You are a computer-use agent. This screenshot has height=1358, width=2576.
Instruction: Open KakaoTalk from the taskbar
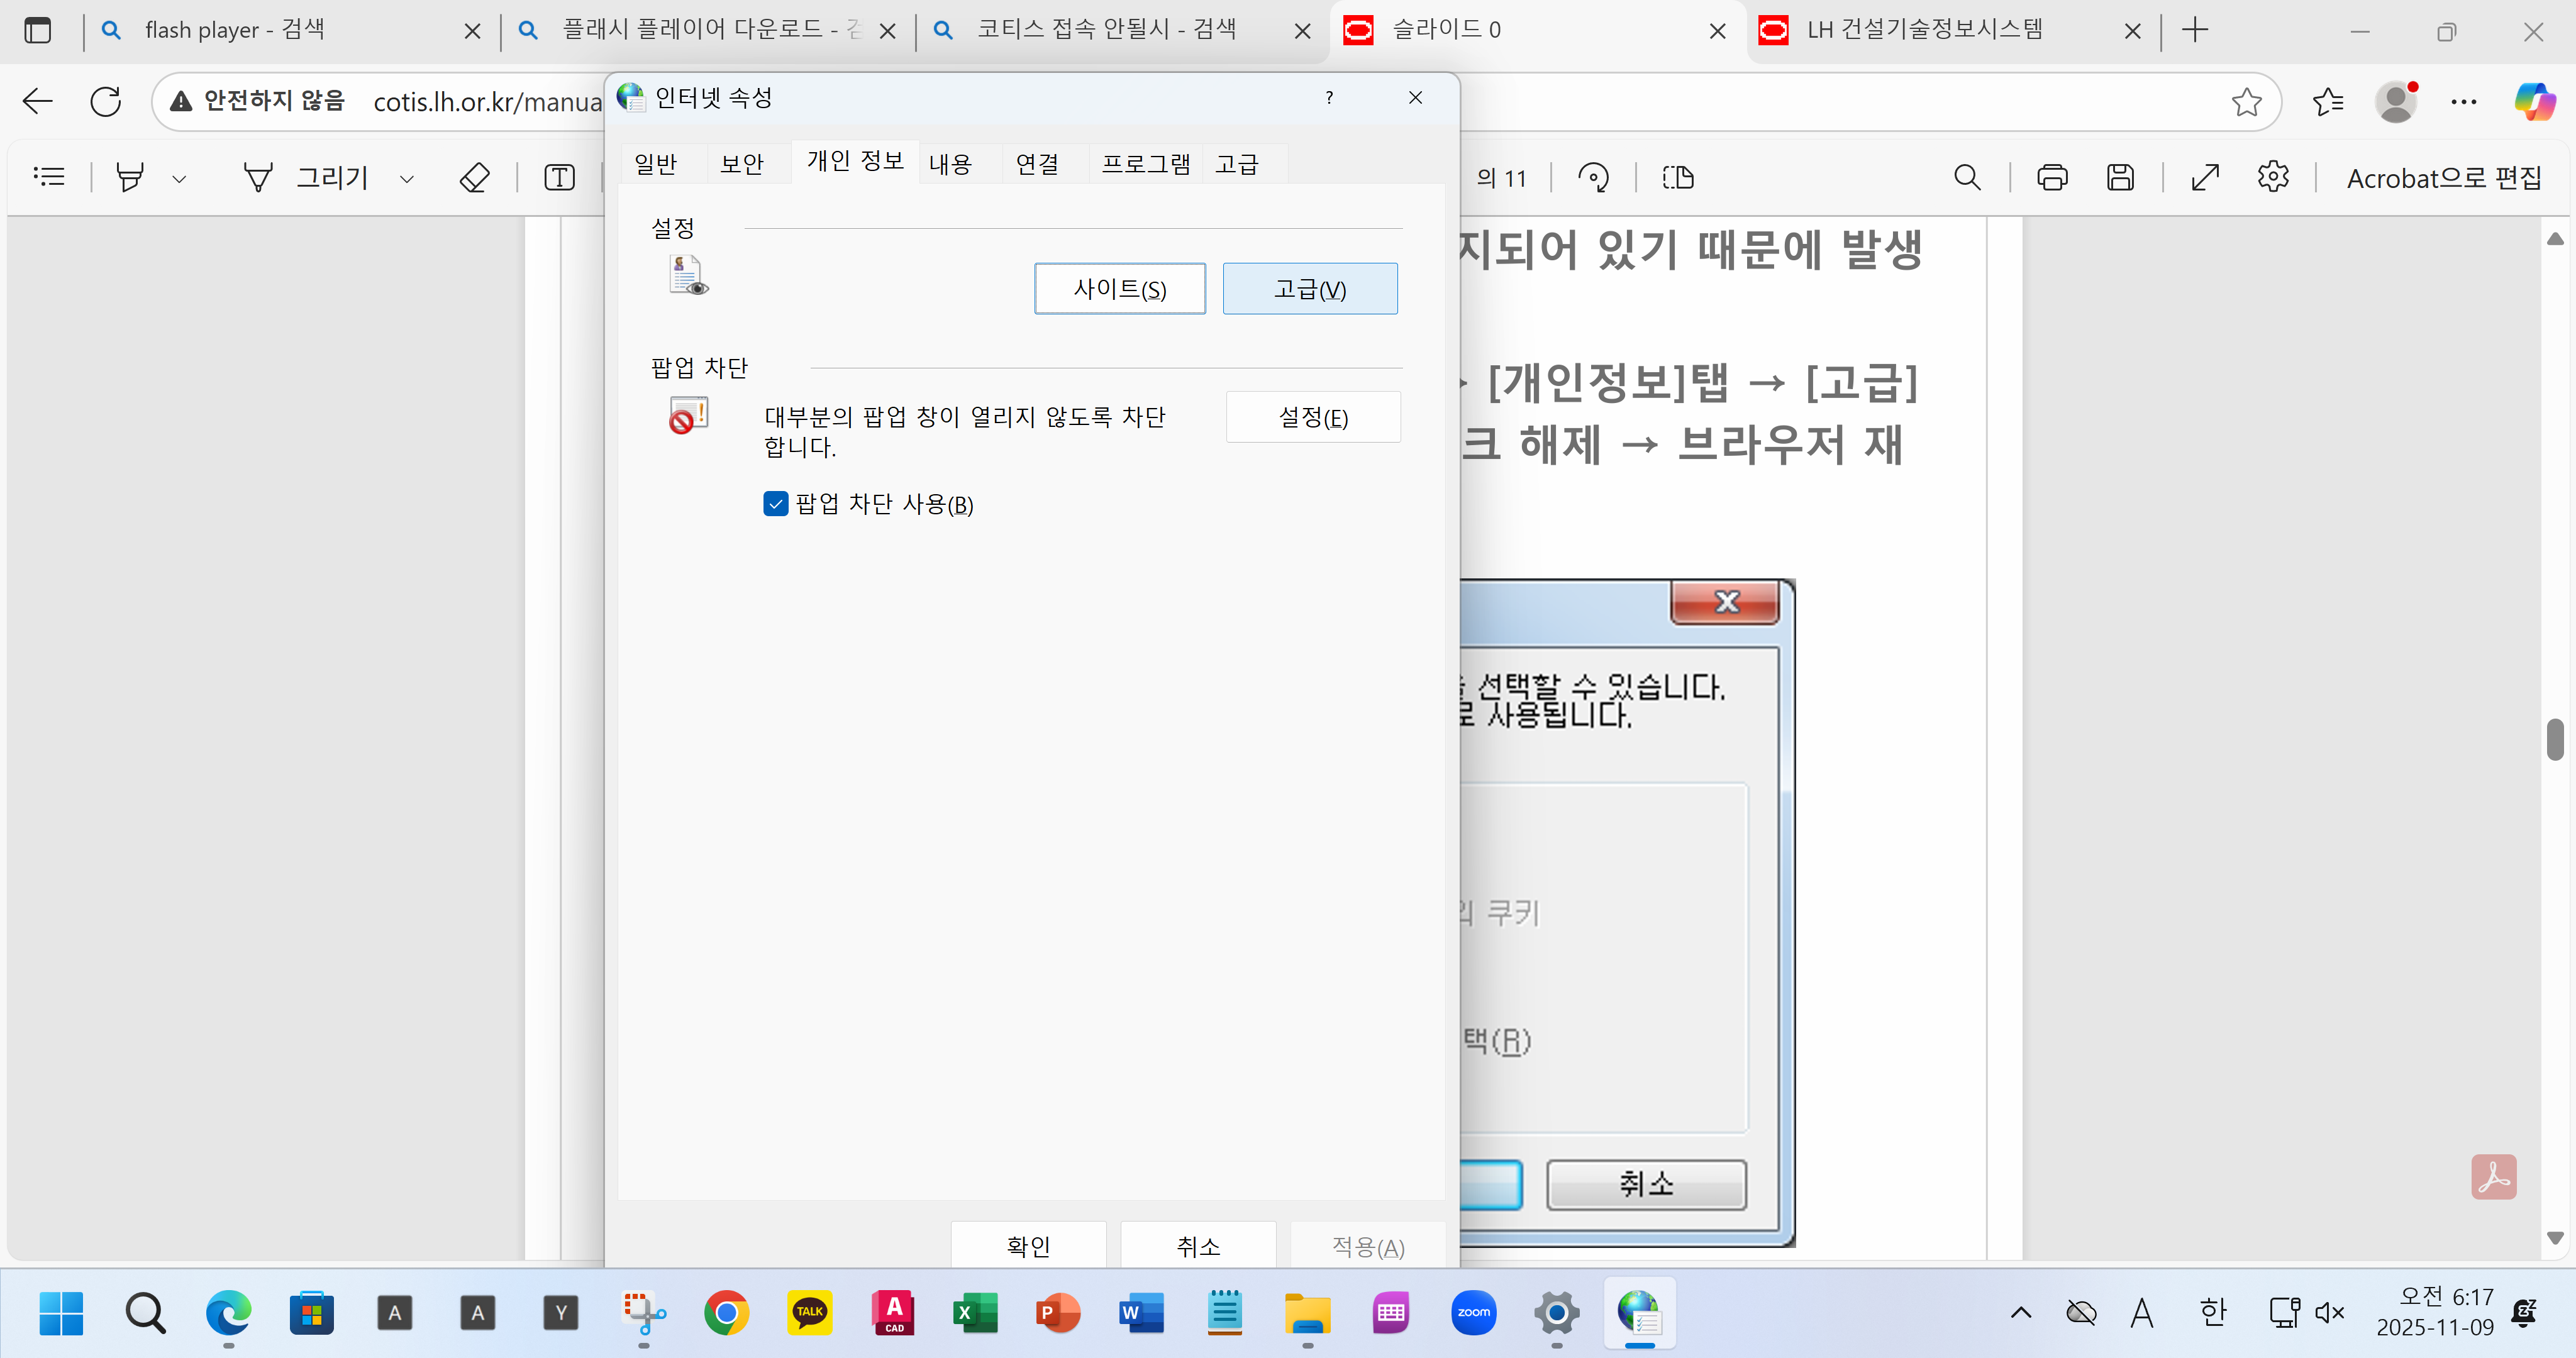[x=809, y=1313]
